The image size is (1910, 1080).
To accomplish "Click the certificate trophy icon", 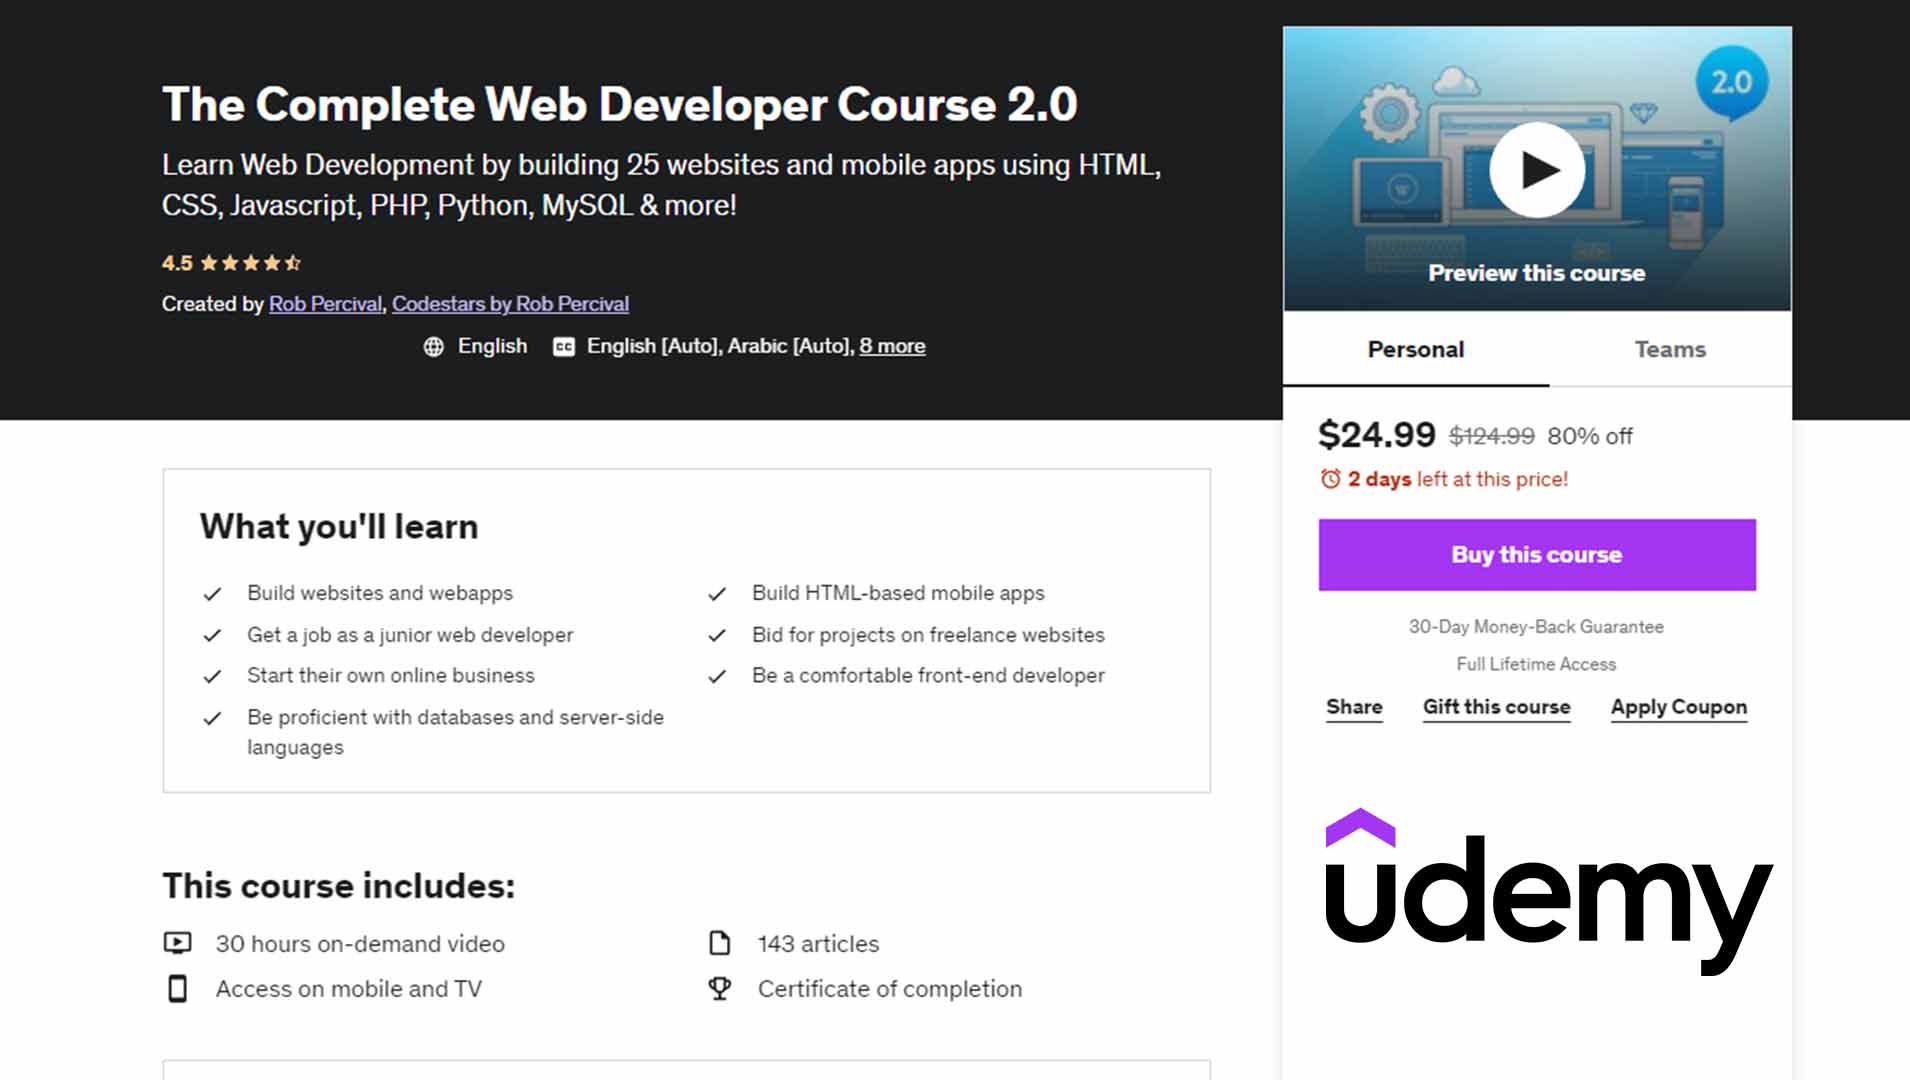I will [x=719, y=988].
